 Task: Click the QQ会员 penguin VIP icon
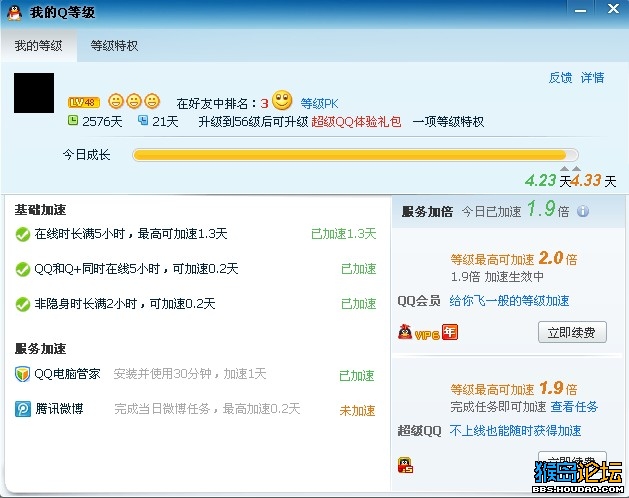[405, 332]
